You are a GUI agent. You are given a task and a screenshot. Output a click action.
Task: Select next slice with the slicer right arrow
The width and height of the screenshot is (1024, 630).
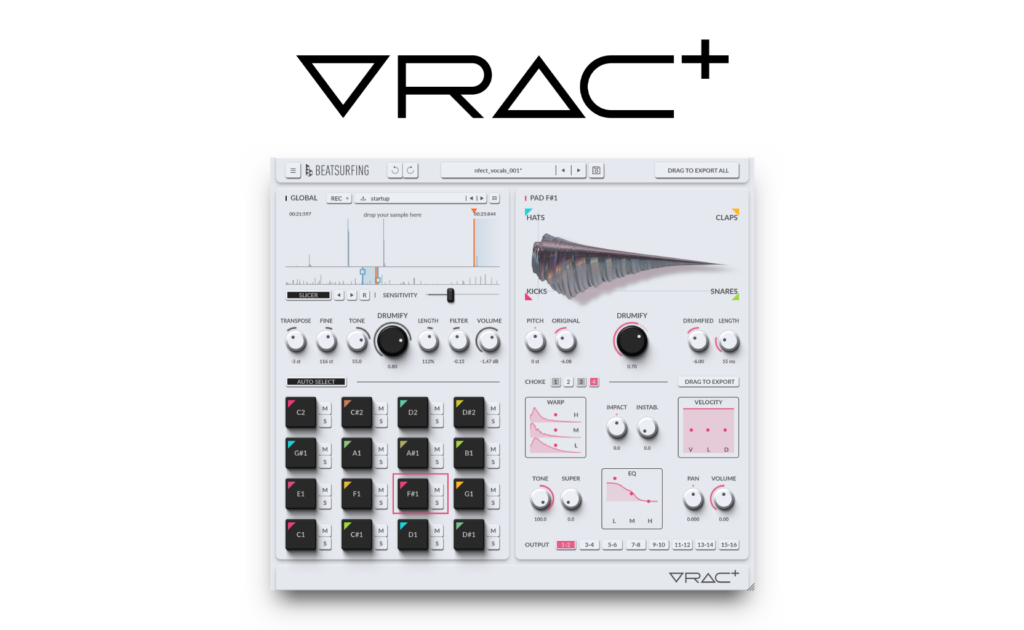point(351,295)
